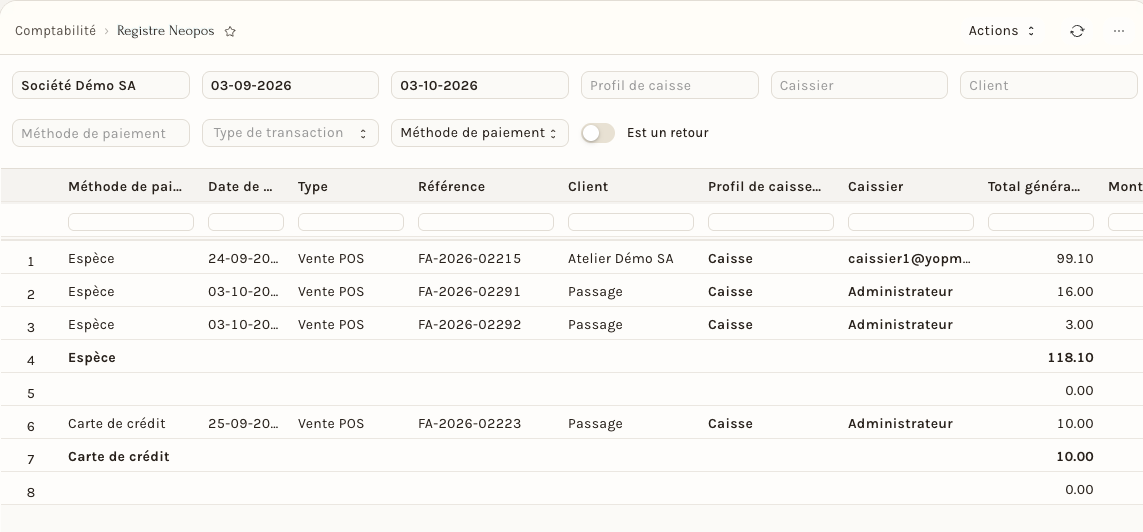
Task: Click the 25-09-20… date cell
Action: click(x=243, y=423)
